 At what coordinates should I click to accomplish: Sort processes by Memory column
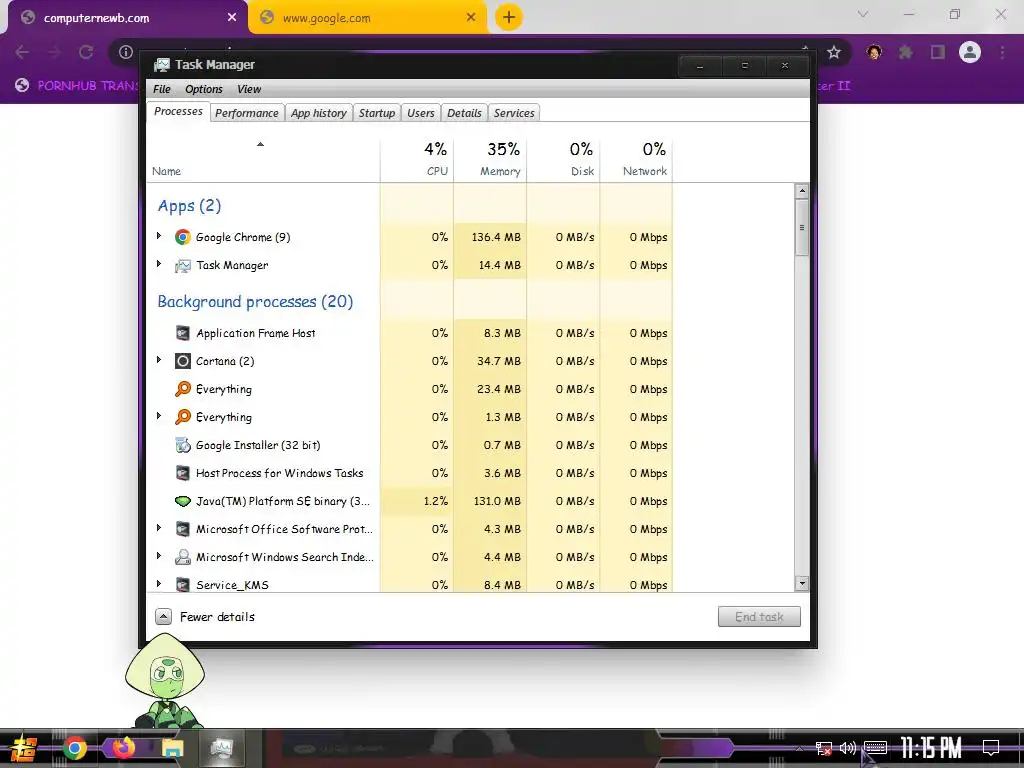[490, 159]
